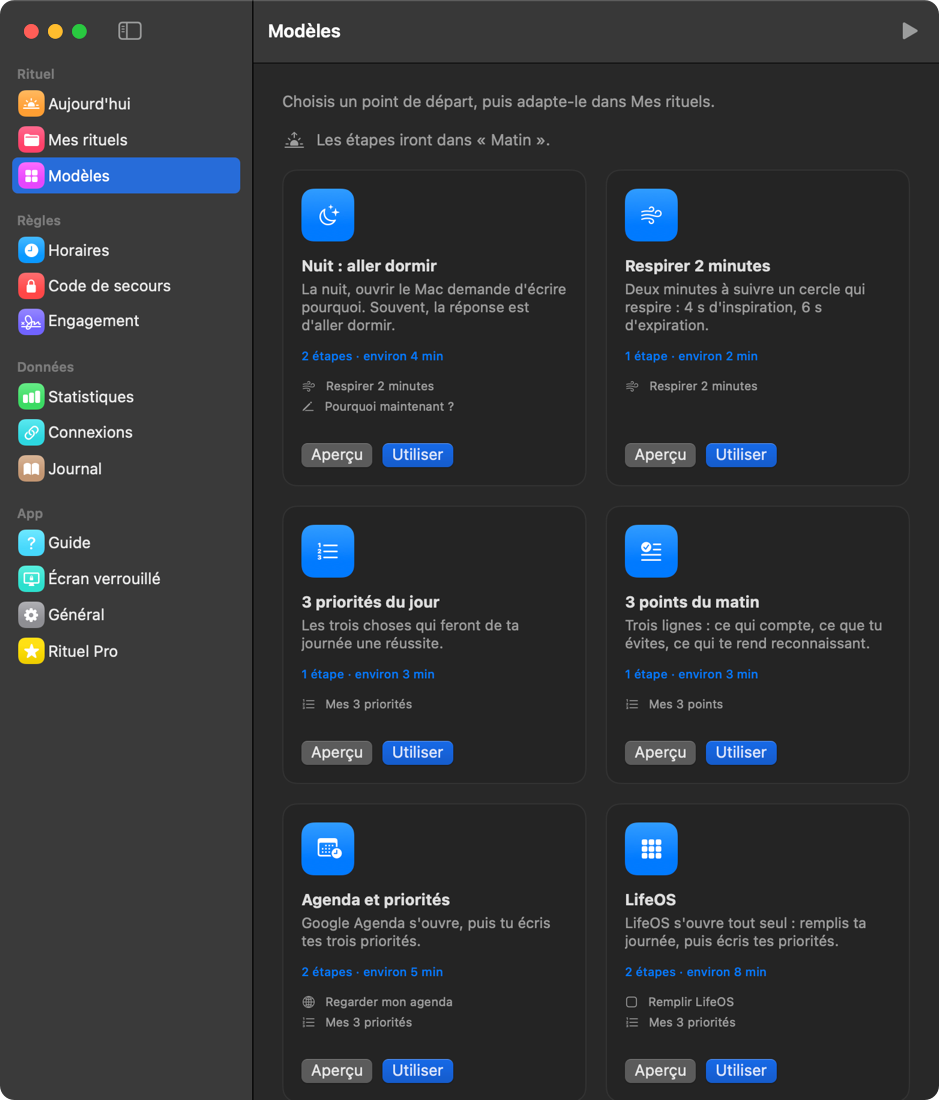The height and width of the screenshot is (1100, 939).
Task: Preview the LifeOS template
Action: tap(660, 1071)
